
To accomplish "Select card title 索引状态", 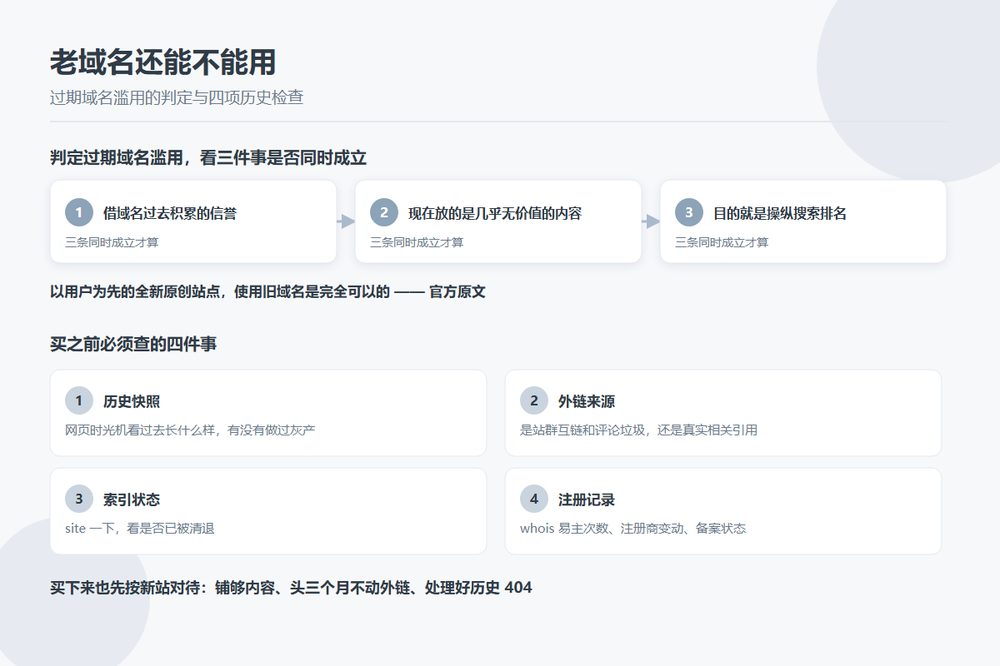I will point(131,500).
